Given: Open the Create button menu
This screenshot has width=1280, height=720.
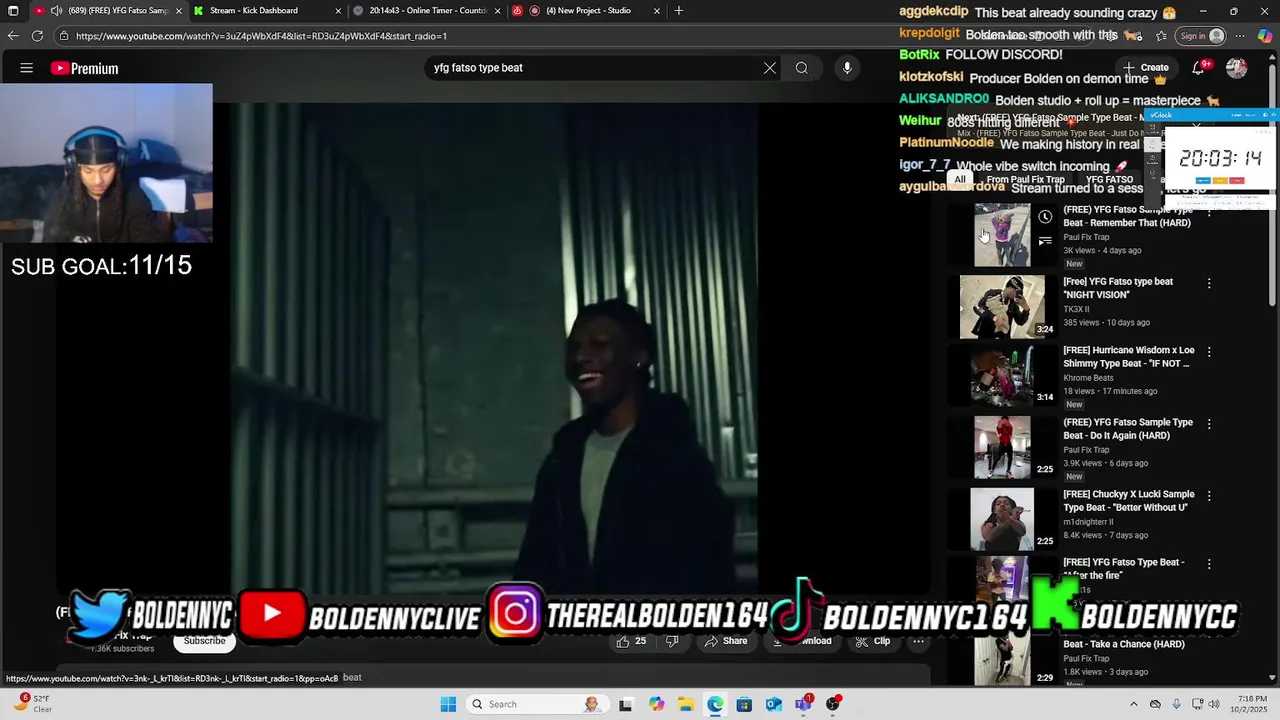Looking at the screenshot, I should [1146, 68].
